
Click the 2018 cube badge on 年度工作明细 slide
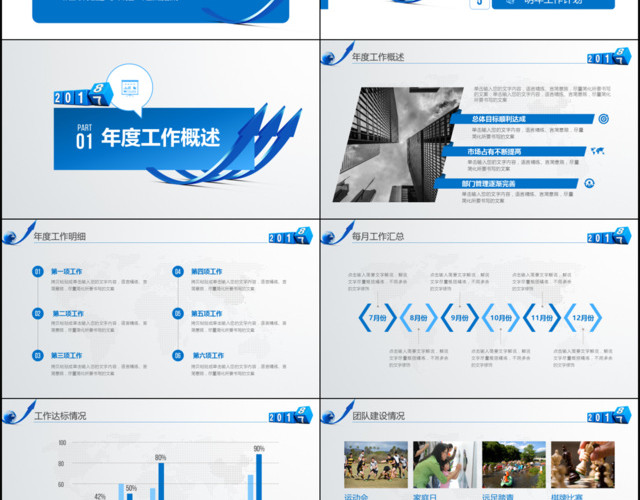(291, 236)
